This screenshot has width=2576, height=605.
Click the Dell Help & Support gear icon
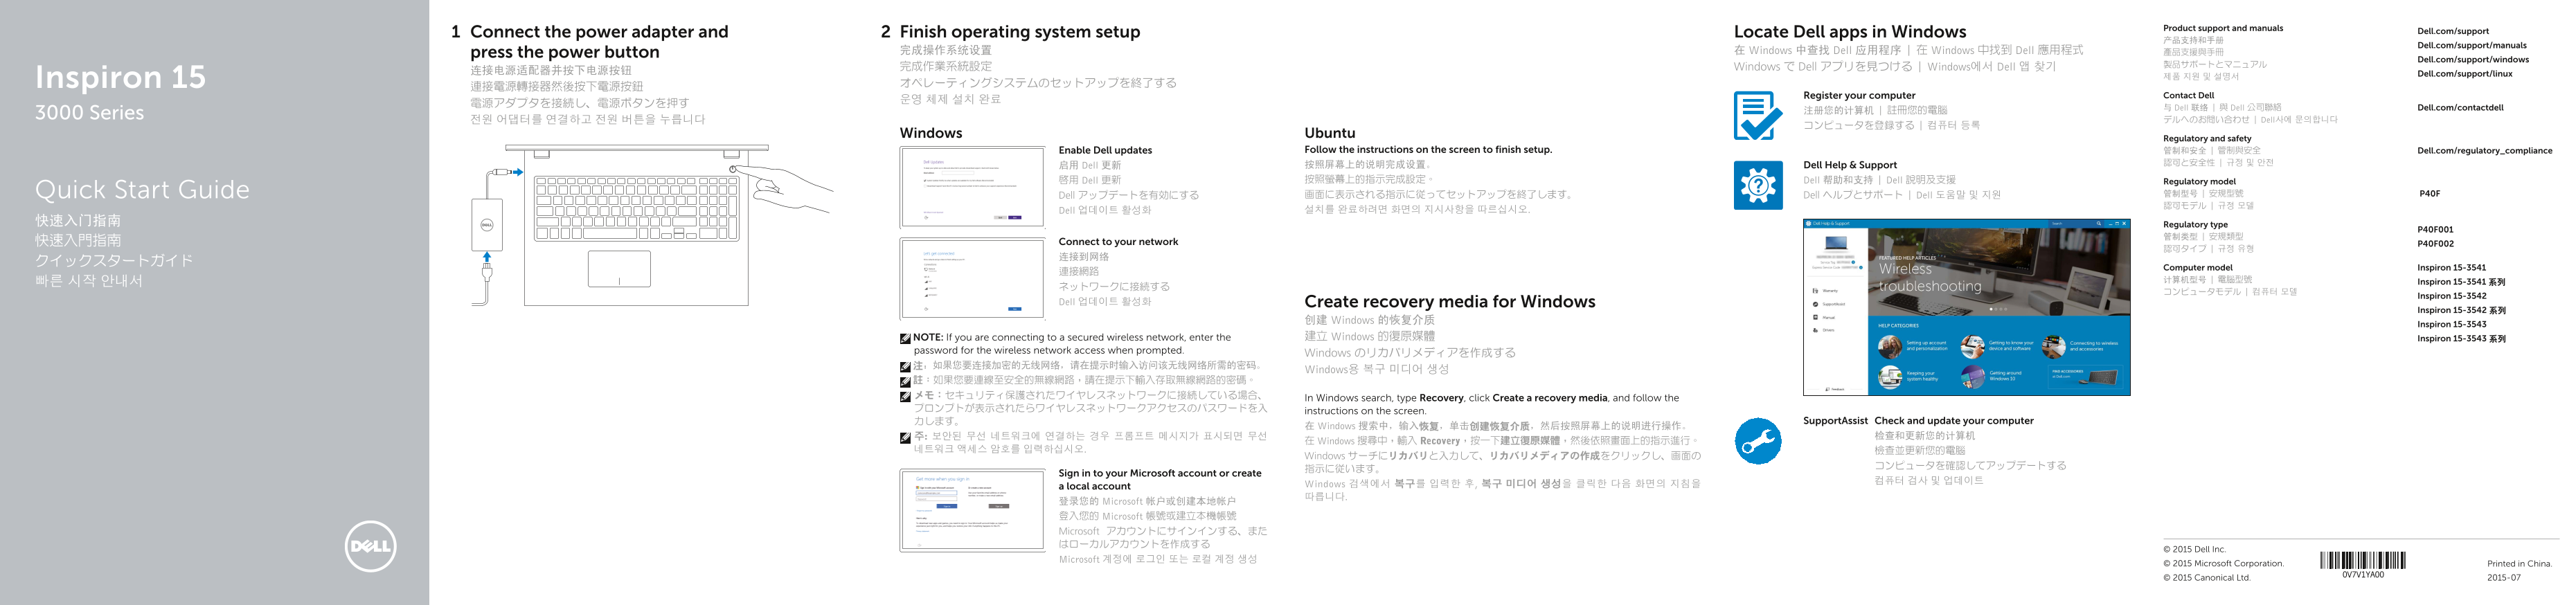1757,185
